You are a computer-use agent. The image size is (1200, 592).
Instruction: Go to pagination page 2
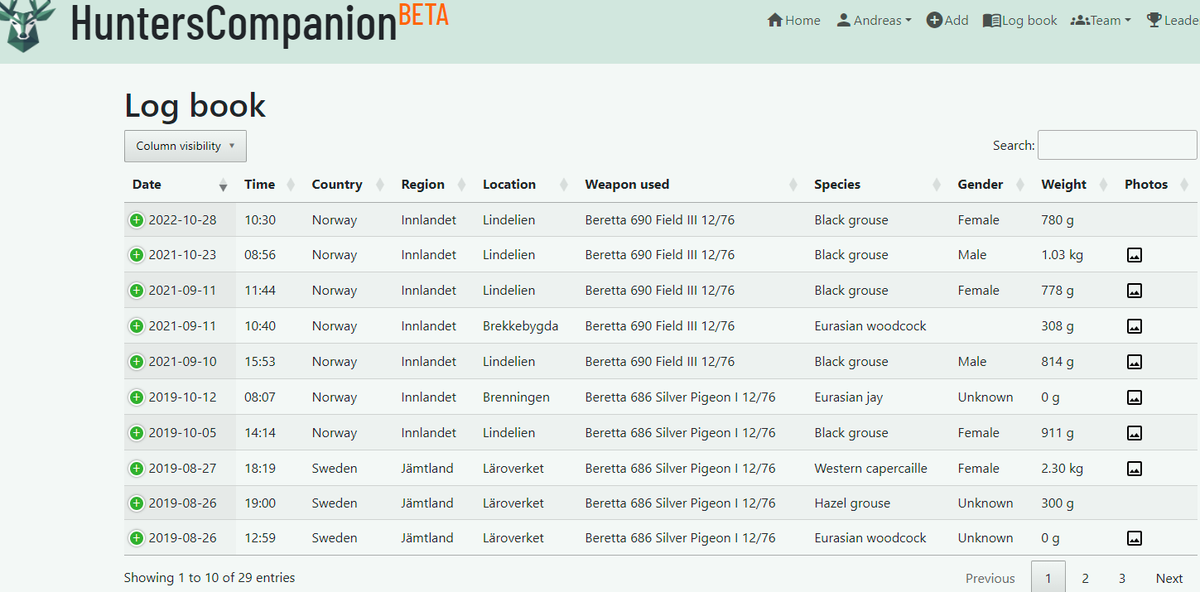click(x=1085, y=578)
